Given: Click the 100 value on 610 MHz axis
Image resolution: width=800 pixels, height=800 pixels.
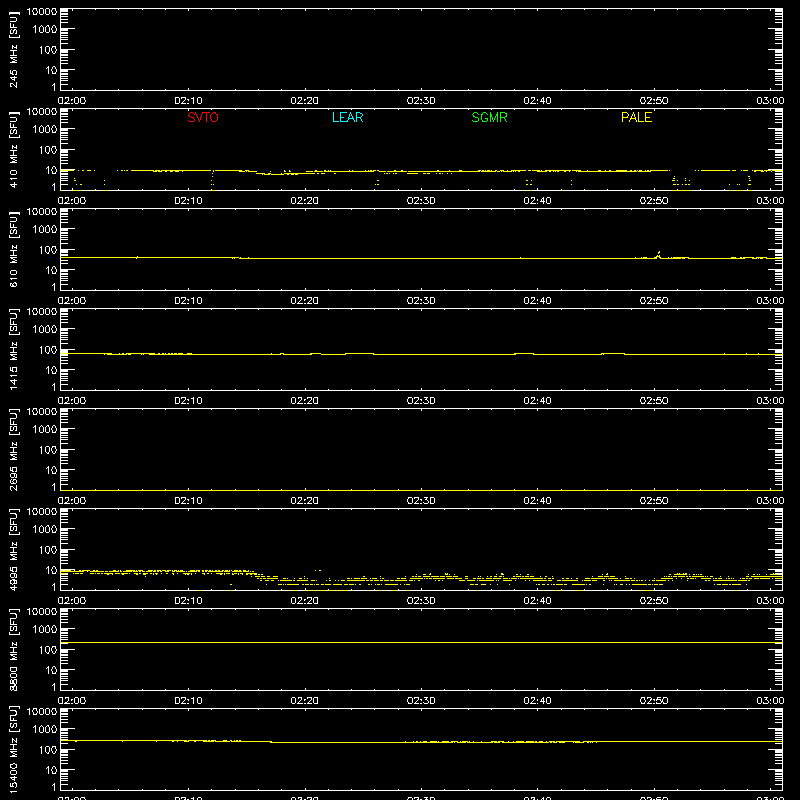Looking at the screenshot, I should 48,250.
